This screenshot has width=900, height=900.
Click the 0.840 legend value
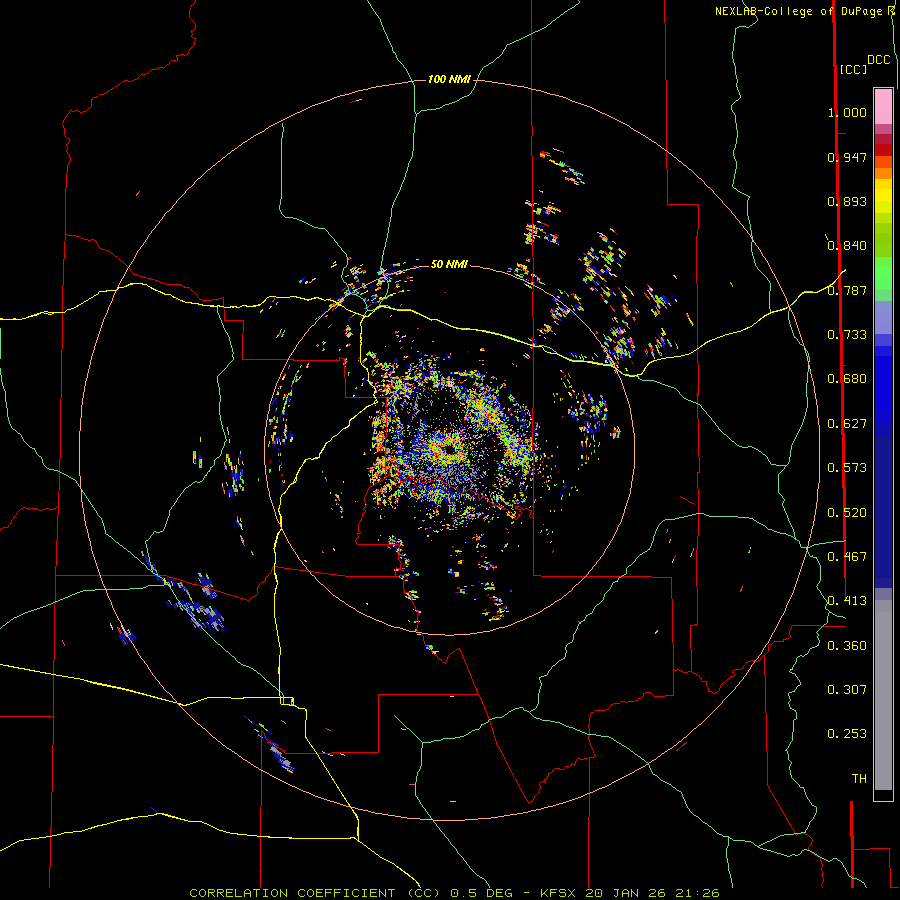pos(847,246)
